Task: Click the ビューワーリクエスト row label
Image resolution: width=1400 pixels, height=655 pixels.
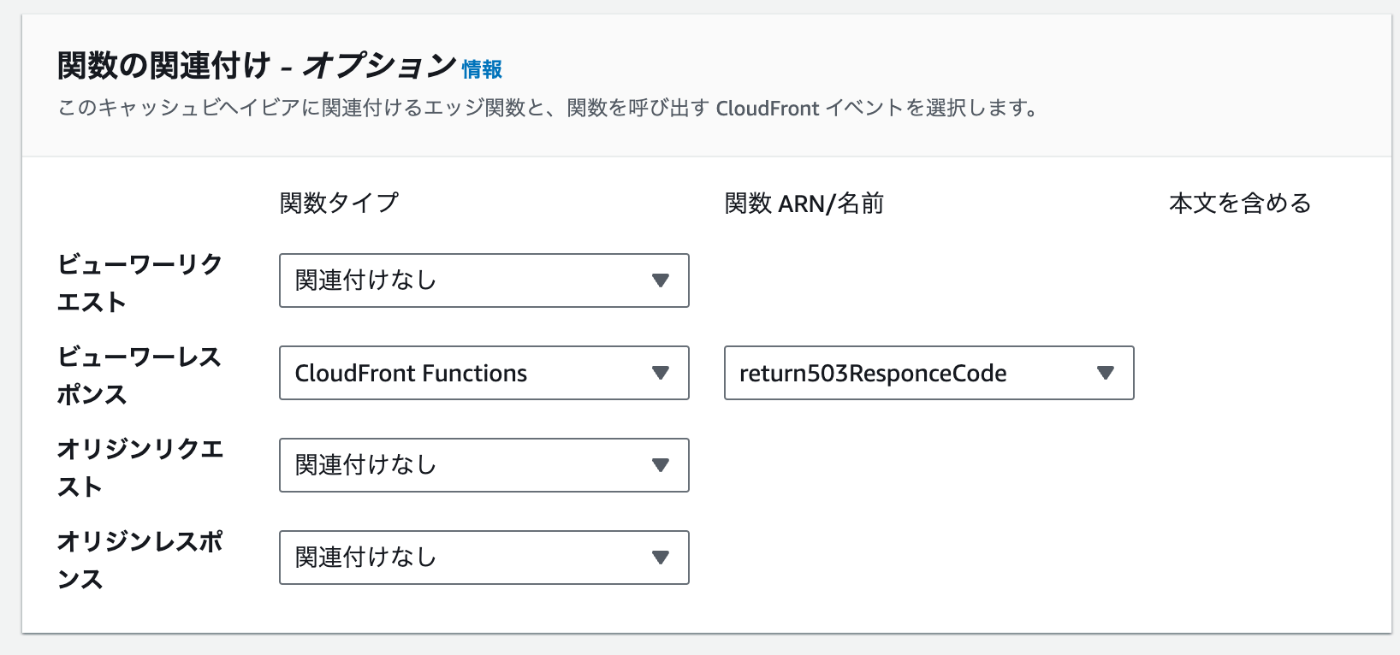Action: tap(140, 283)
